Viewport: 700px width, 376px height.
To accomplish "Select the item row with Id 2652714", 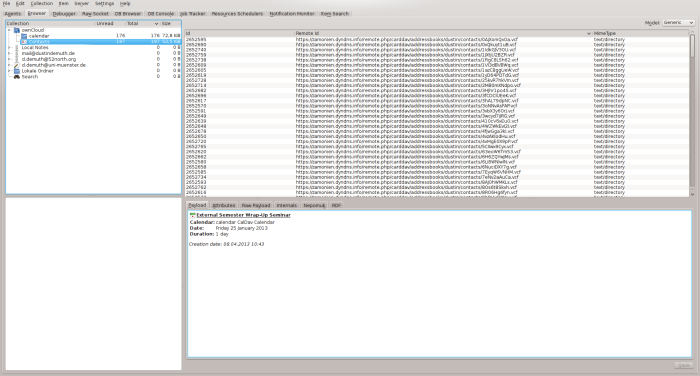I will coord(437,85).
